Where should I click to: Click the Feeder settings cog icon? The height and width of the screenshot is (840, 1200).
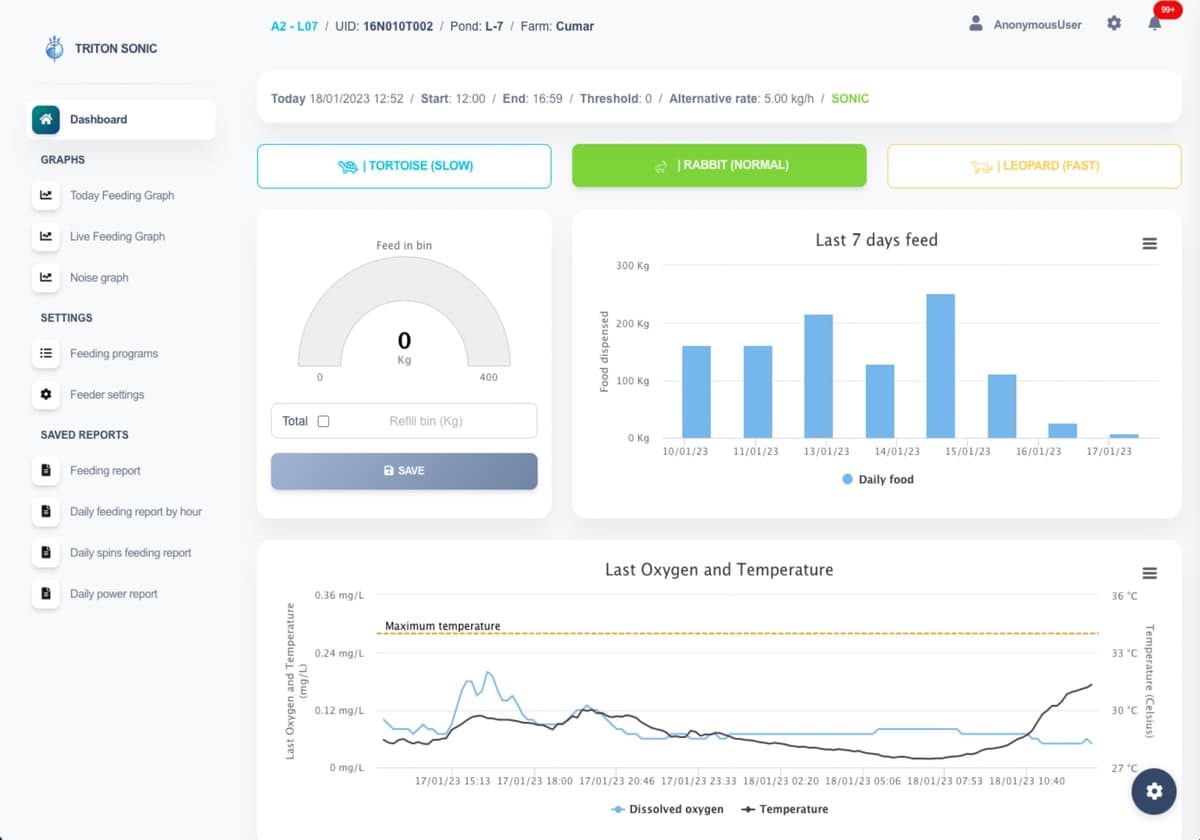46,394
